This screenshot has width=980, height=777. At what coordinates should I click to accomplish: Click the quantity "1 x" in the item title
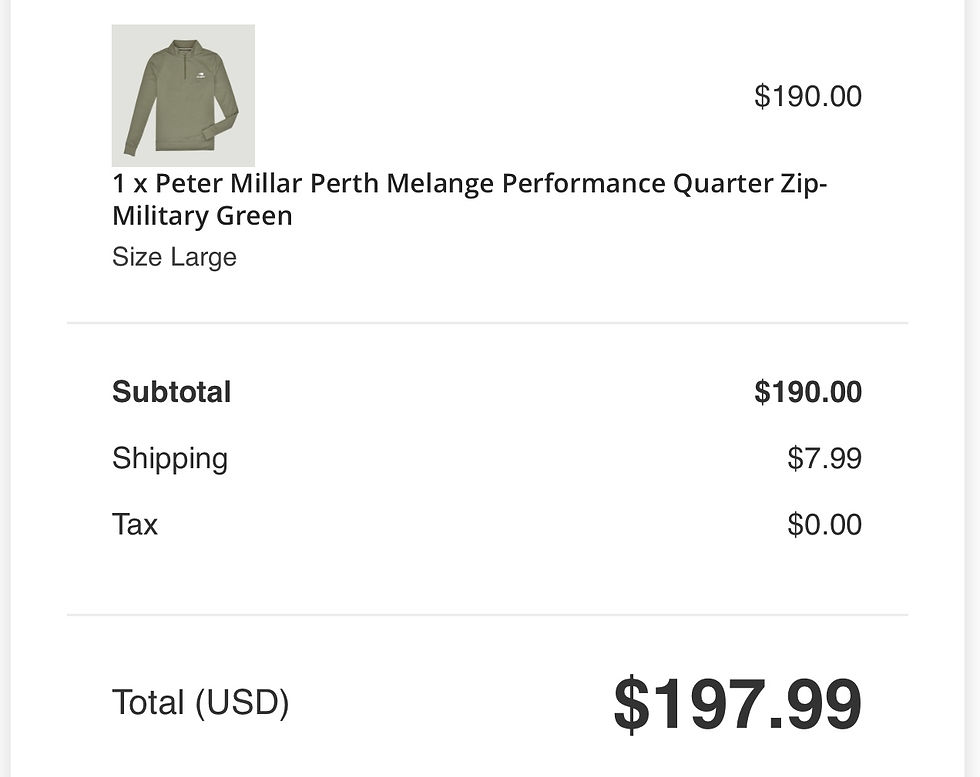[x=129, y=184]
